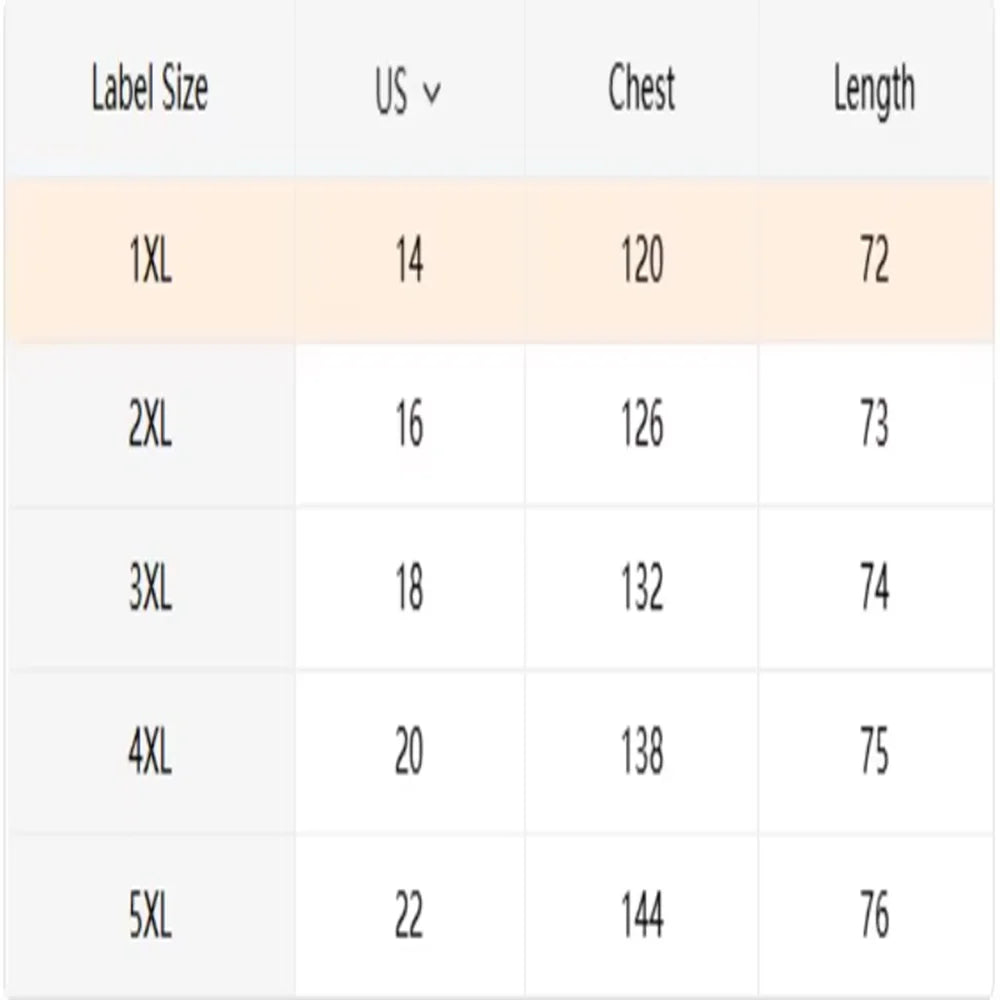Open the US size unit dropdown
This screenshot has width=1000, height=1000.
point(407,92)
